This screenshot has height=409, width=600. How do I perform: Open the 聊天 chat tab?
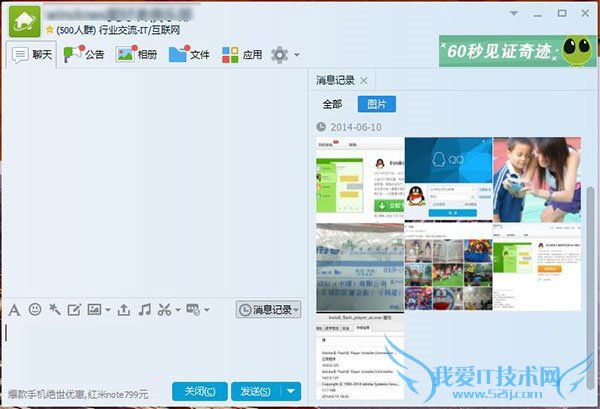[32, 55]
